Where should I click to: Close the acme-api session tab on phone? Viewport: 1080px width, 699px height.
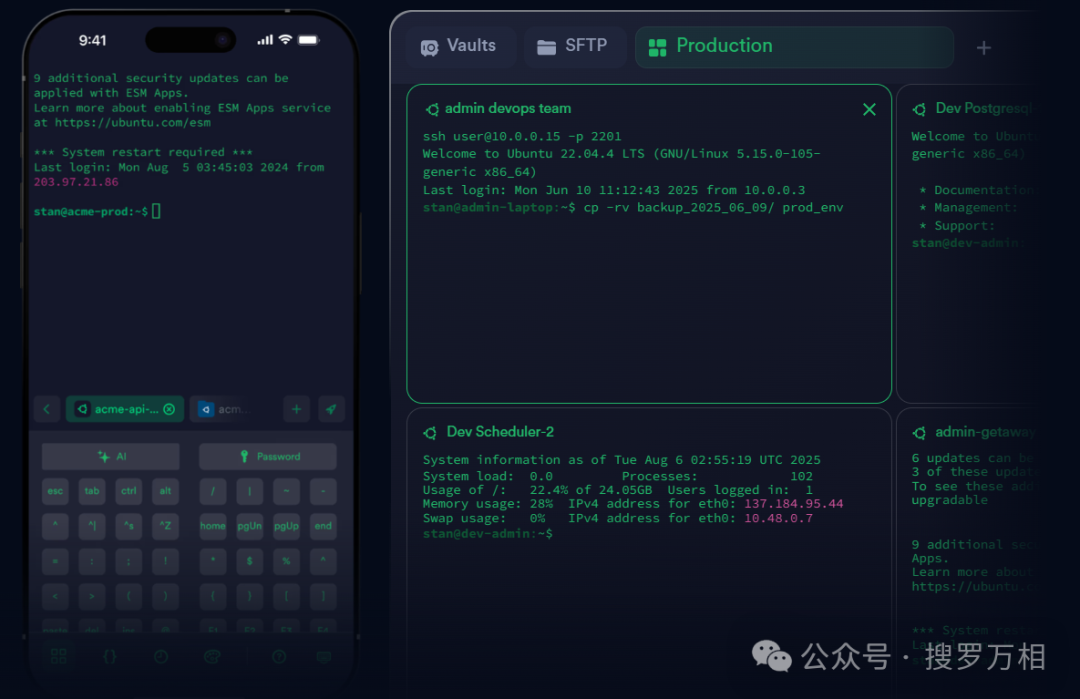tap(169, 409)
